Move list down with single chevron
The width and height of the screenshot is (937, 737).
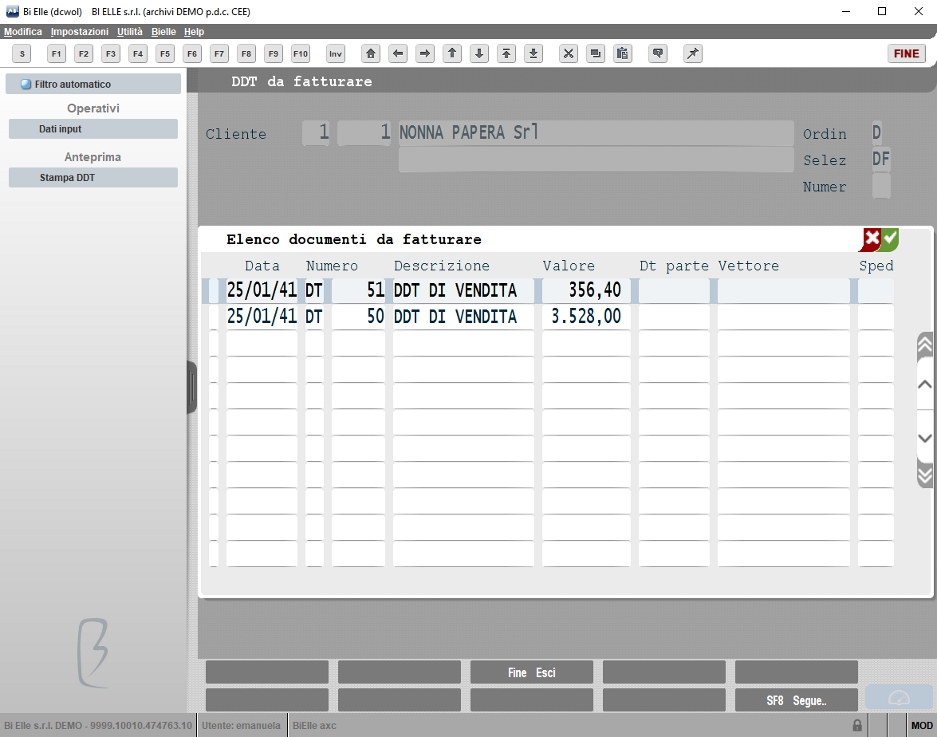click(x=924, y=438)
